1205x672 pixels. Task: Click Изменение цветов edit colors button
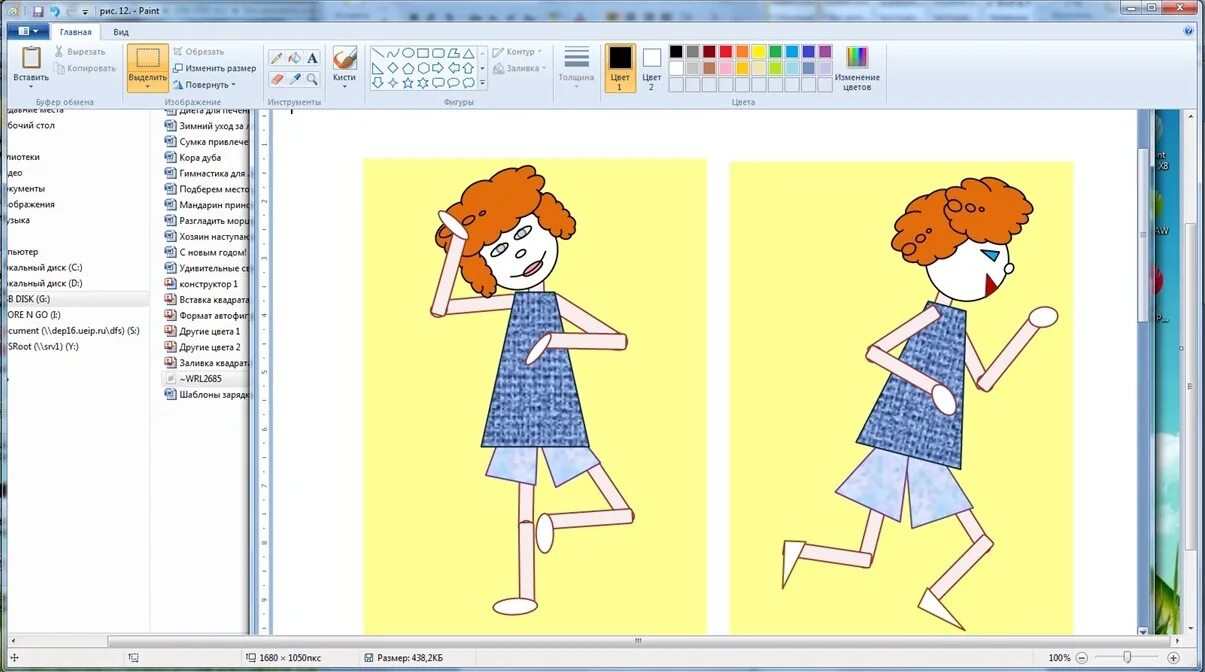coord(857,68)
